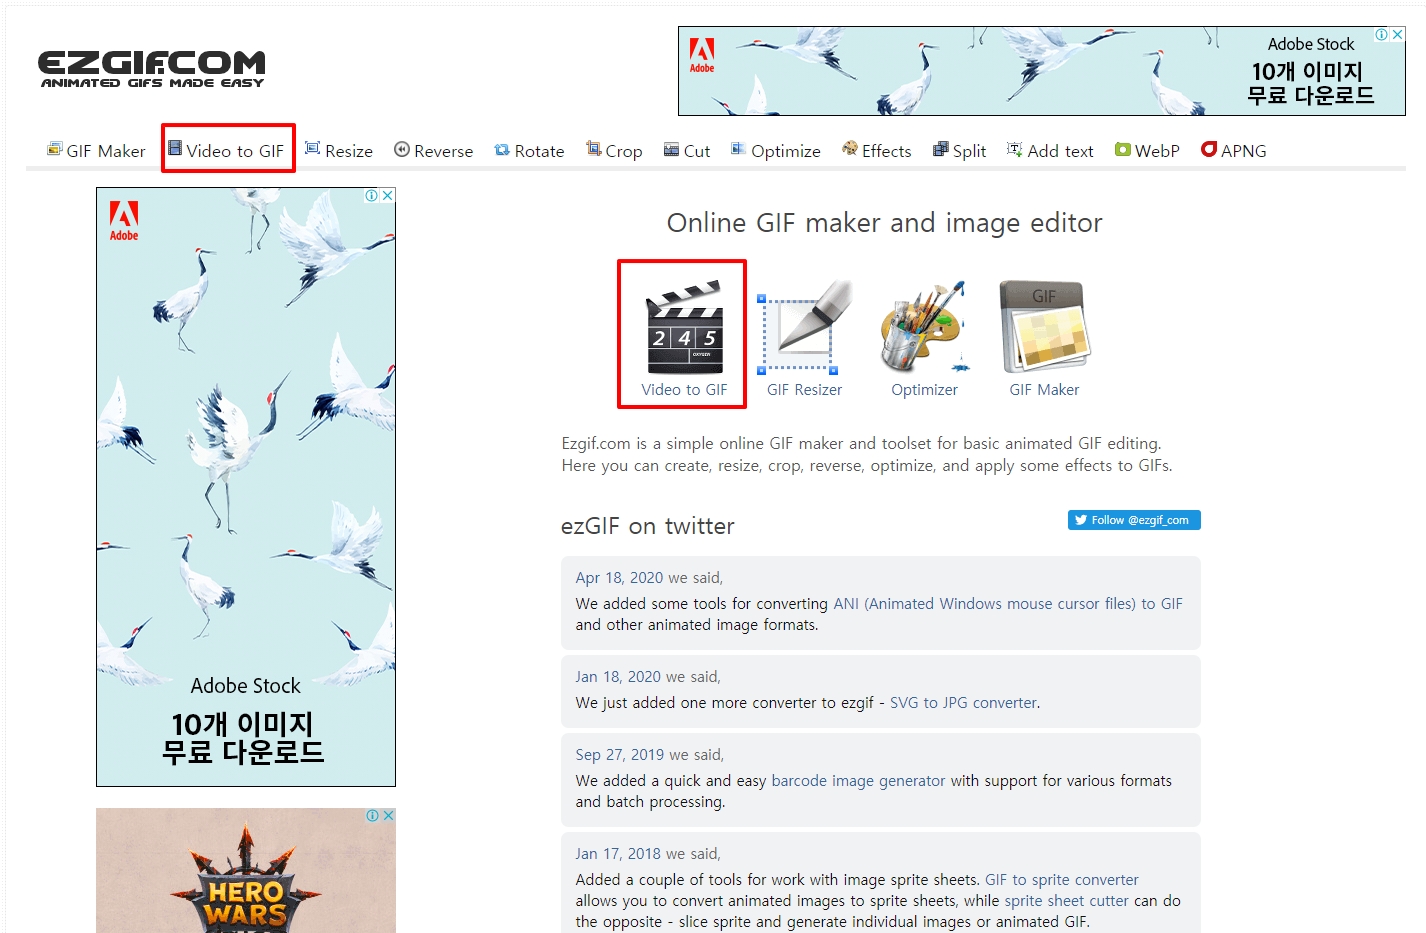Click left sidebar Adobe ad info icon

(x=372, y=195)
